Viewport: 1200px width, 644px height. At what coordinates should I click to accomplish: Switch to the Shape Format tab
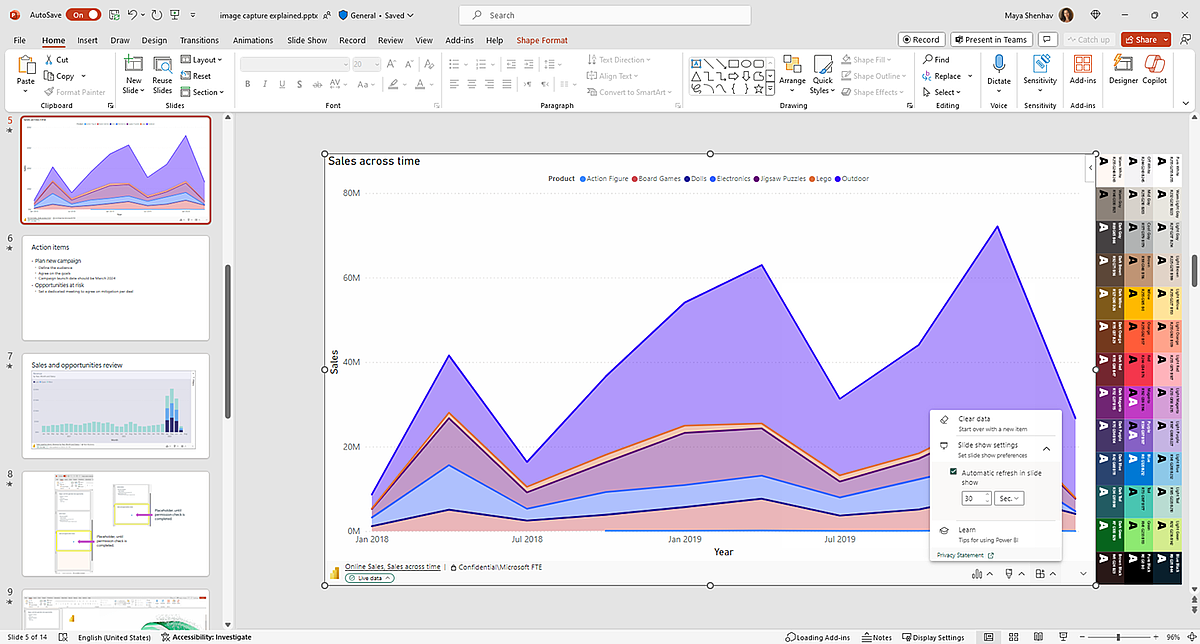click(x=542, y=40)
